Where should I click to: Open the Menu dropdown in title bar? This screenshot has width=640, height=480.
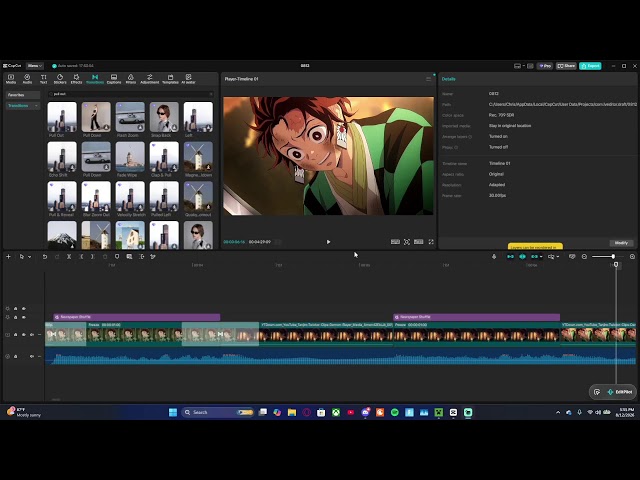pyautogui.click(x=35, y=66)
